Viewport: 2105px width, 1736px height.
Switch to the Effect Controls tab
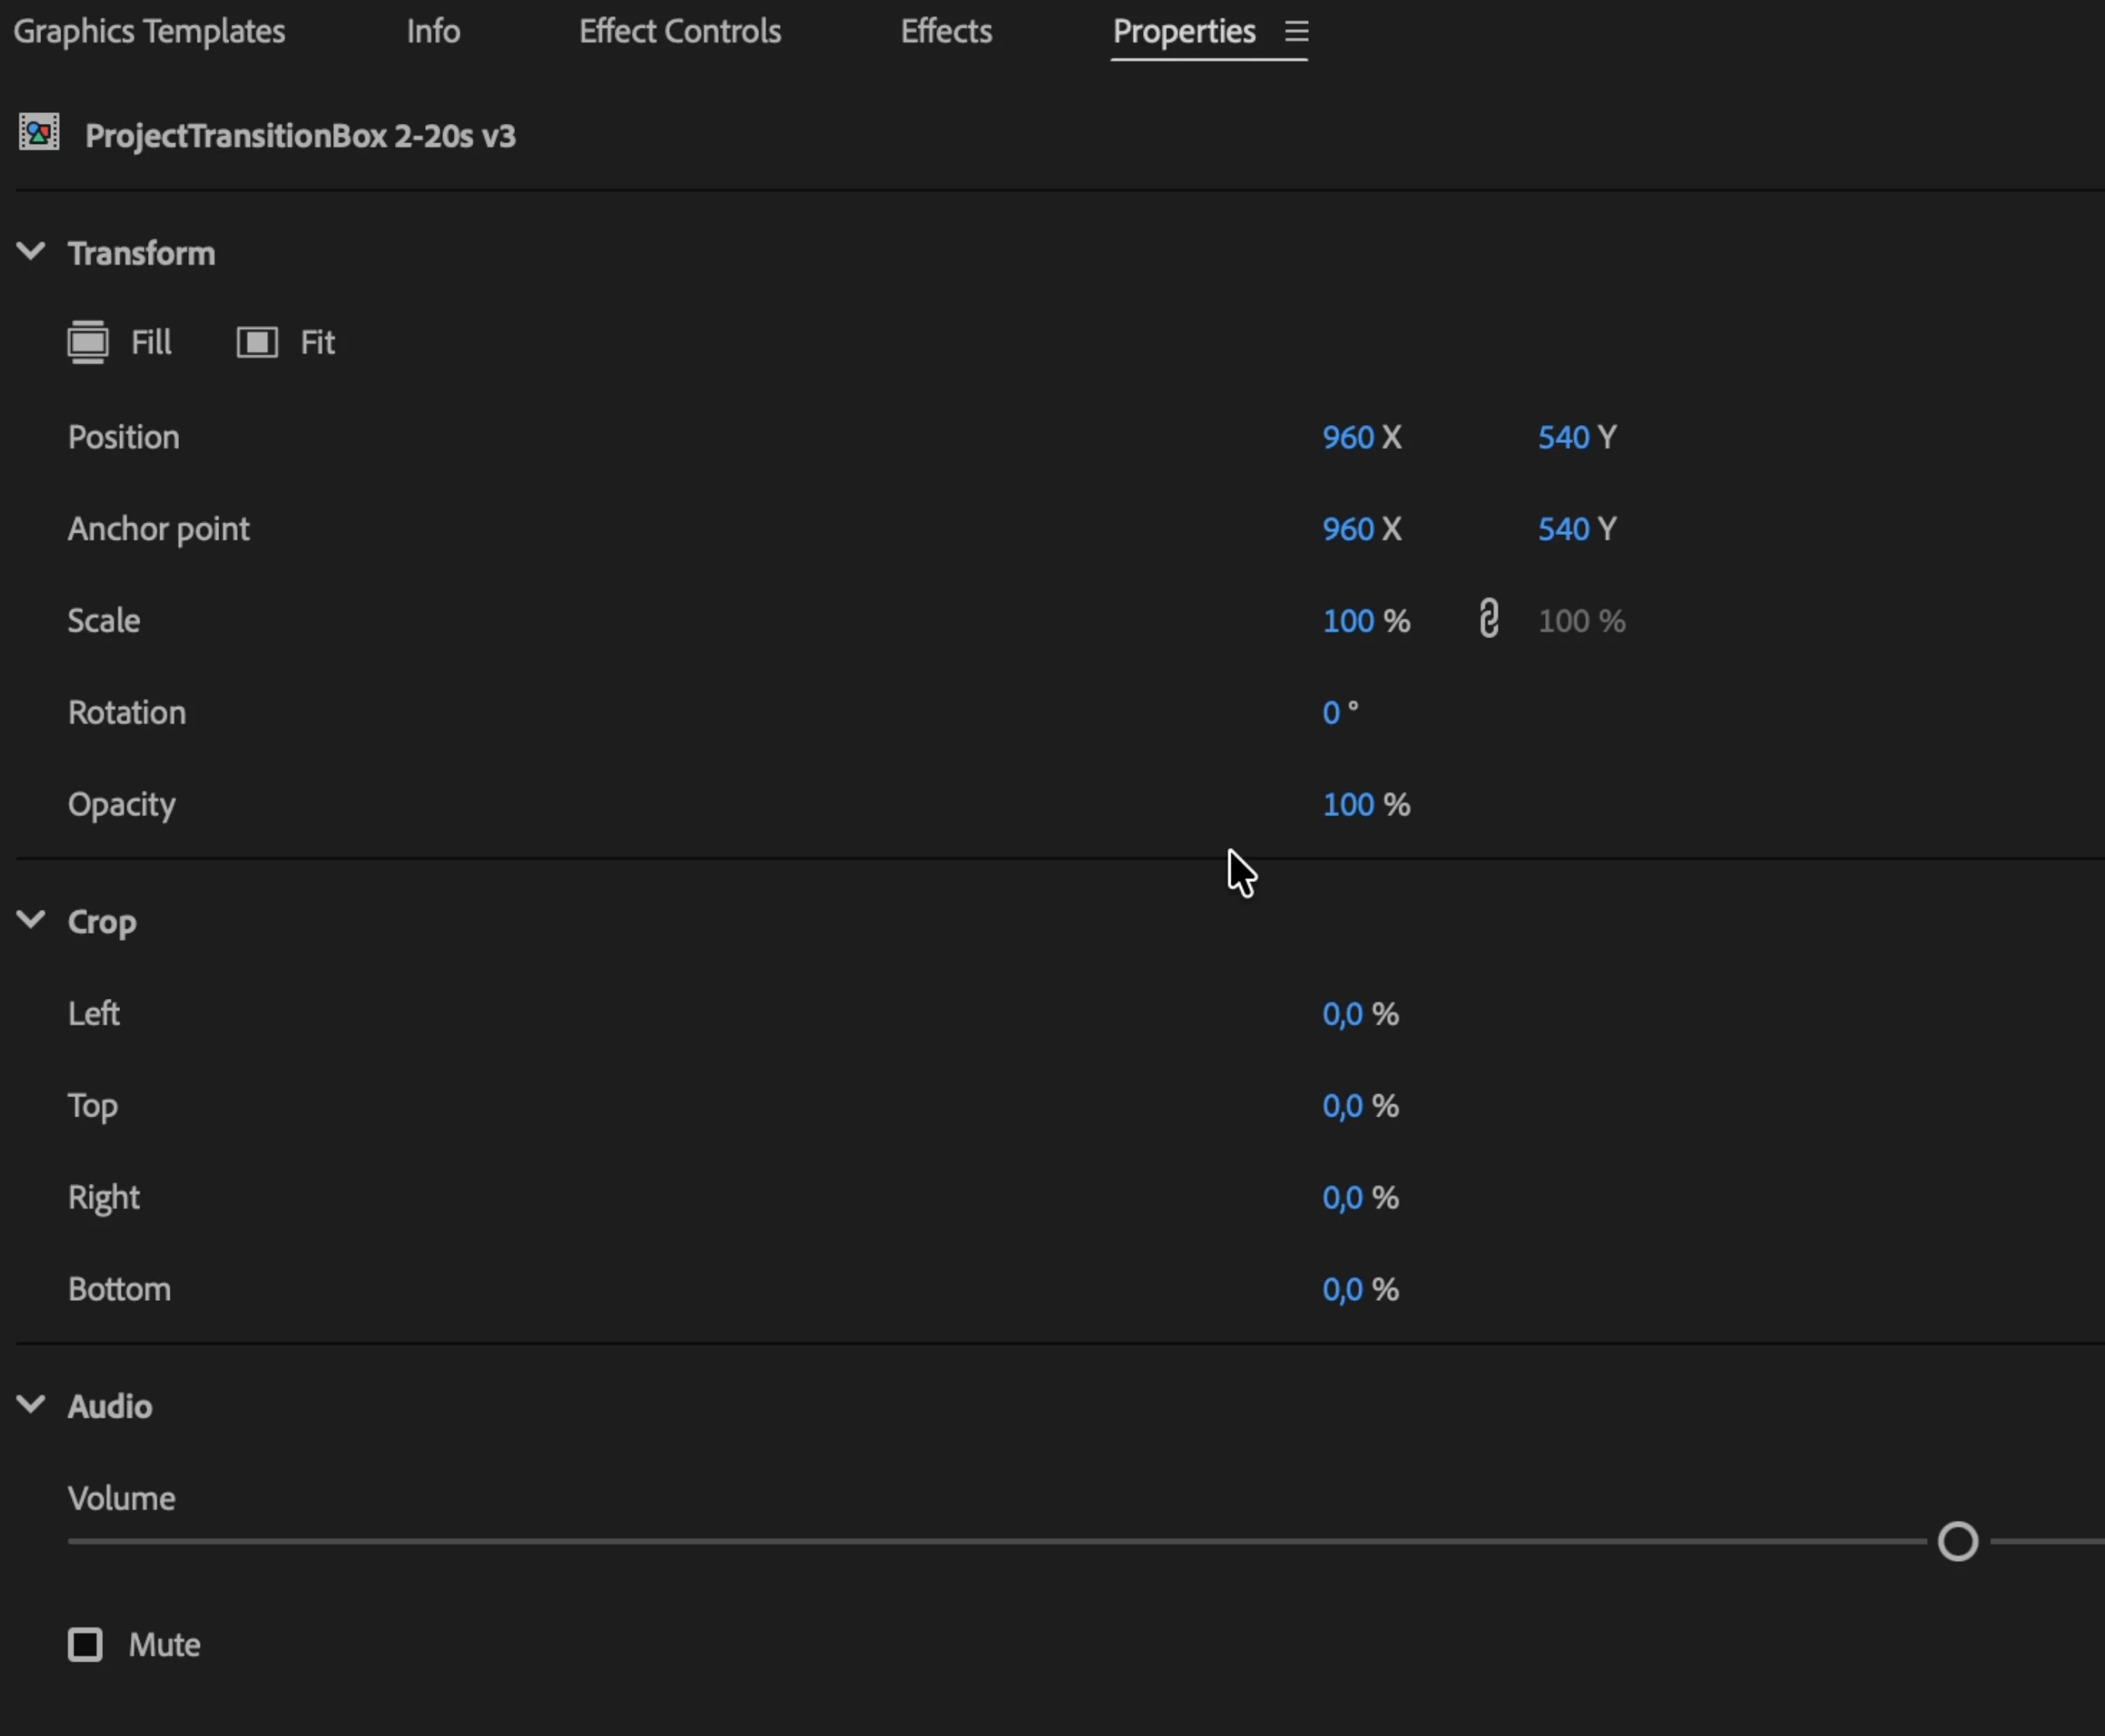679,32
